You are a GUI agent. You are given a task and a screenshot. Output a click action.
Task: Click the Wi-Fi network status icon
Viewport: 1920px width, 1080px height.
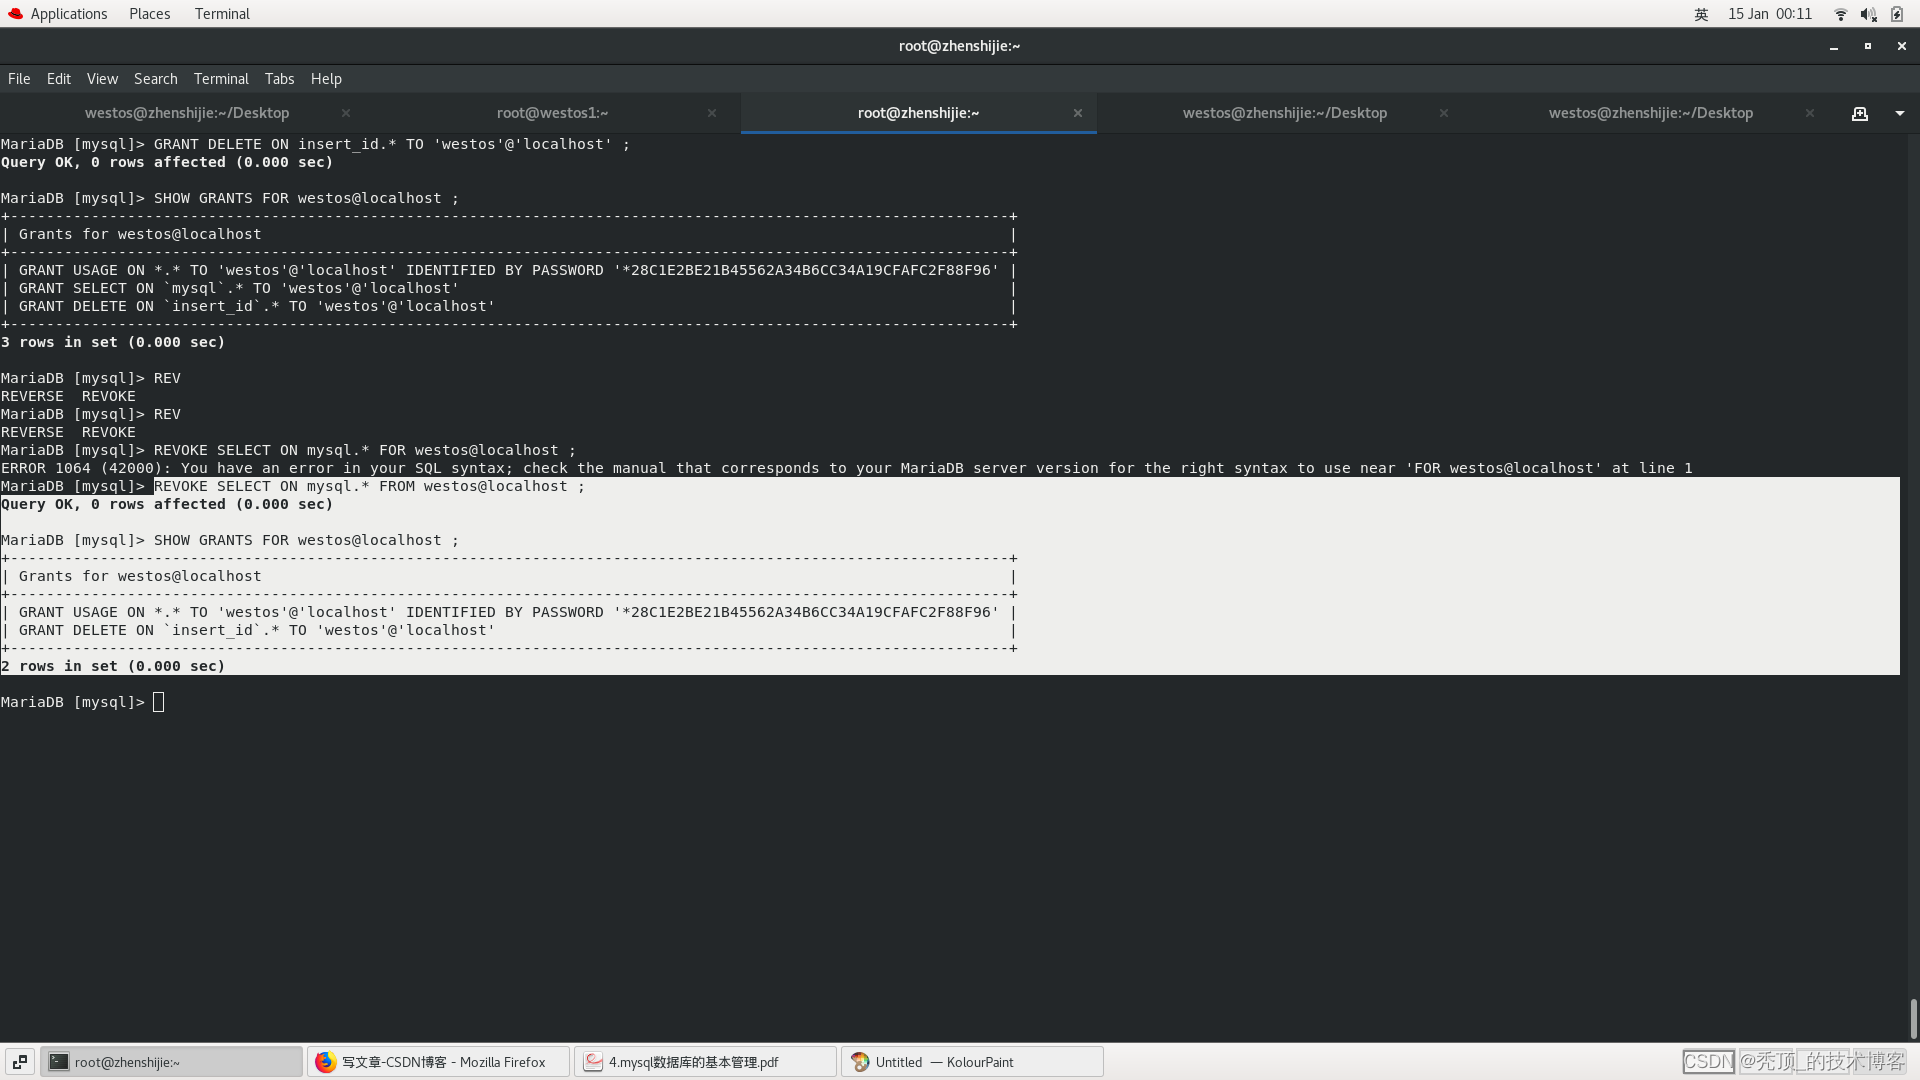tap(1840, 14)
